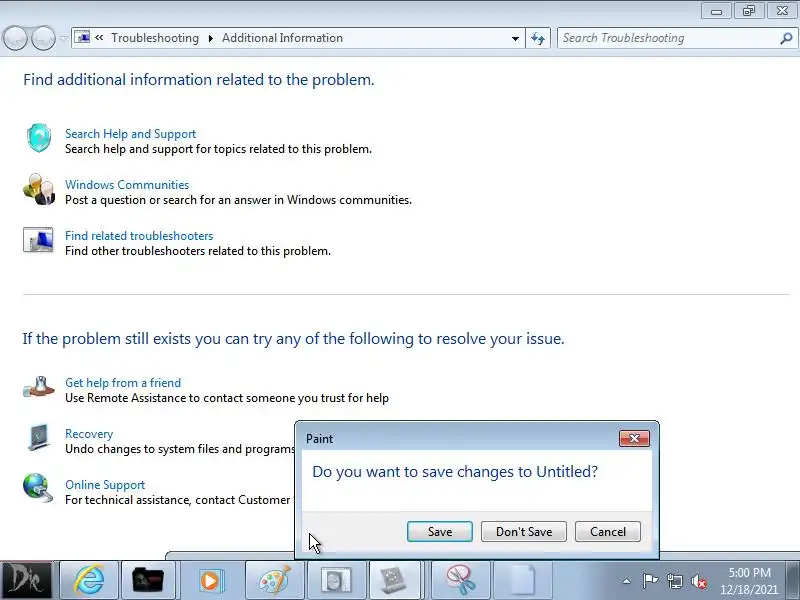800x600 pixels.
Task: Click the Troubleshooting breadcrumb
Action: point(155,38)
